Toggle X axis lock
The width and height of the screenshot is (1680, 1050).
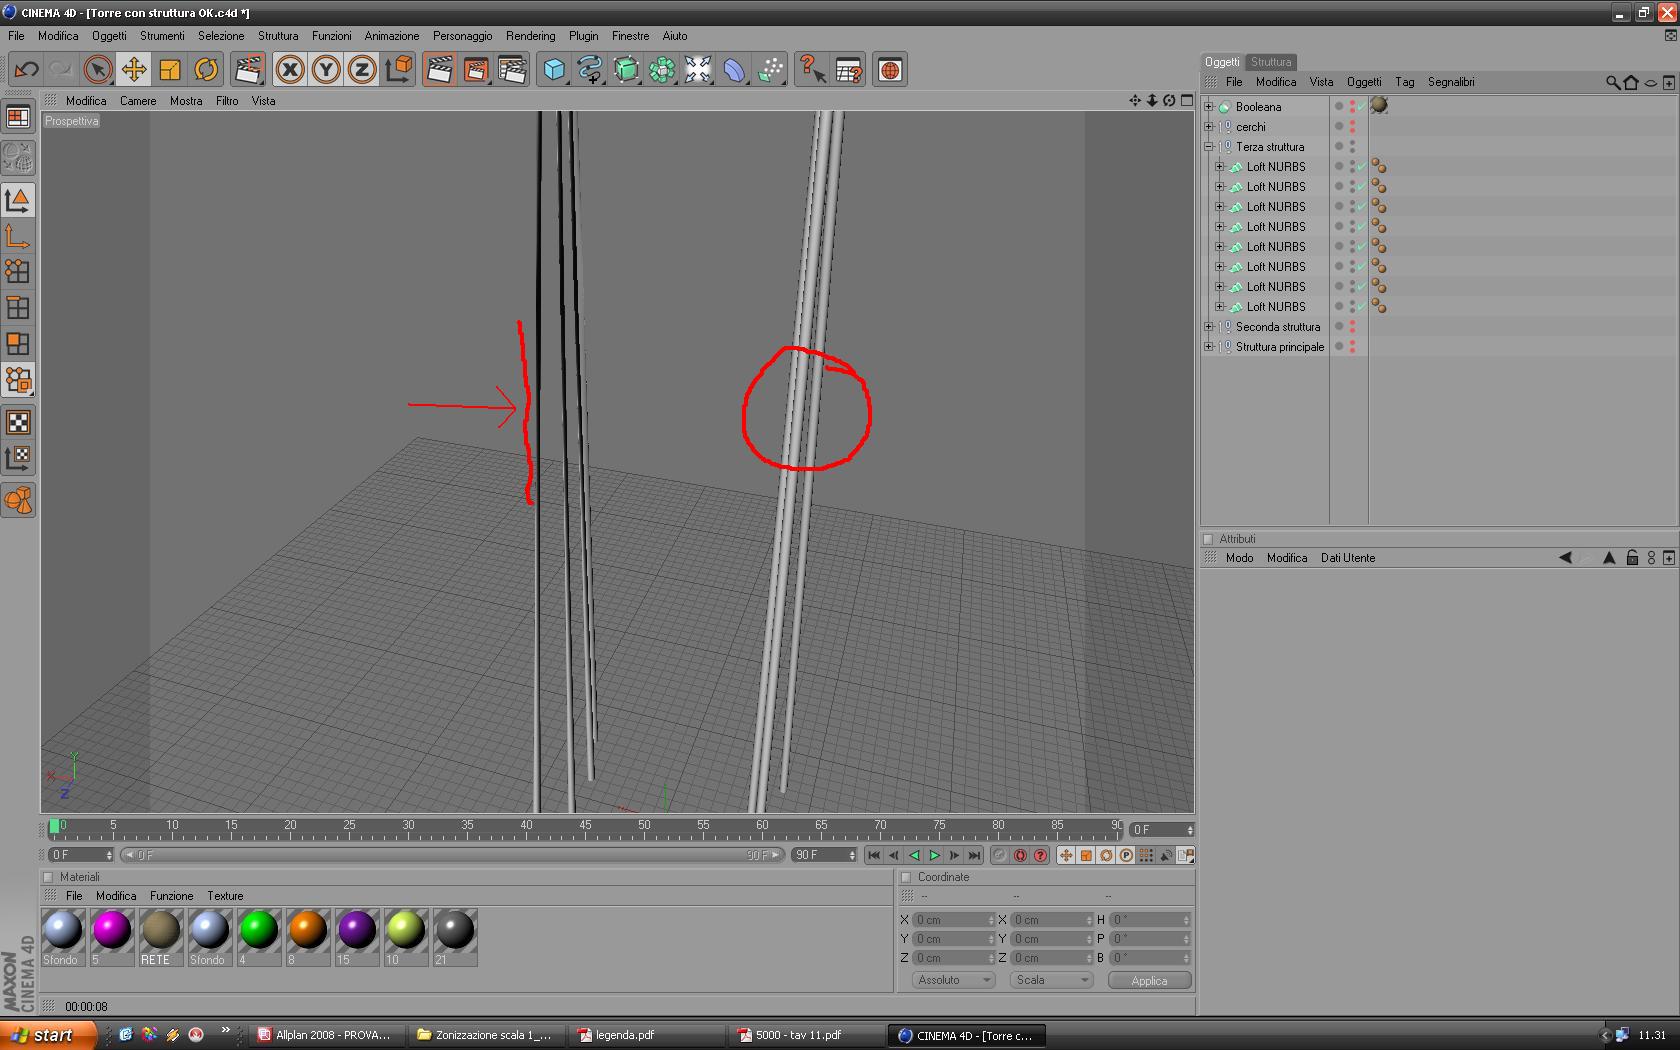coord(290,69)
